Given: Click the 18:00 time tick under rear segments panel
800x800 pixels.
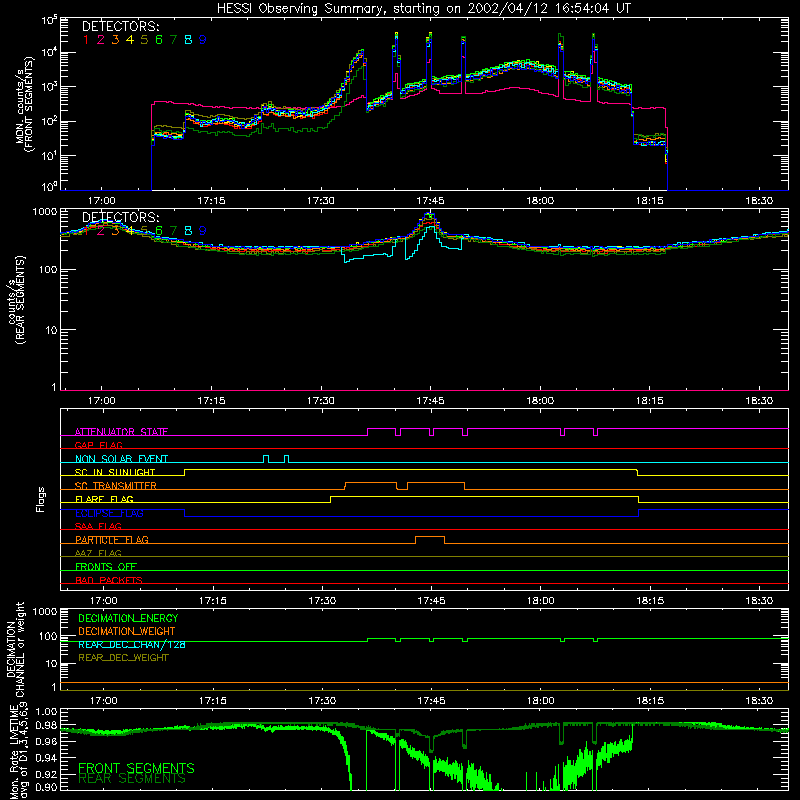Looking at the screenshot, I should click(x=540, y=401).
